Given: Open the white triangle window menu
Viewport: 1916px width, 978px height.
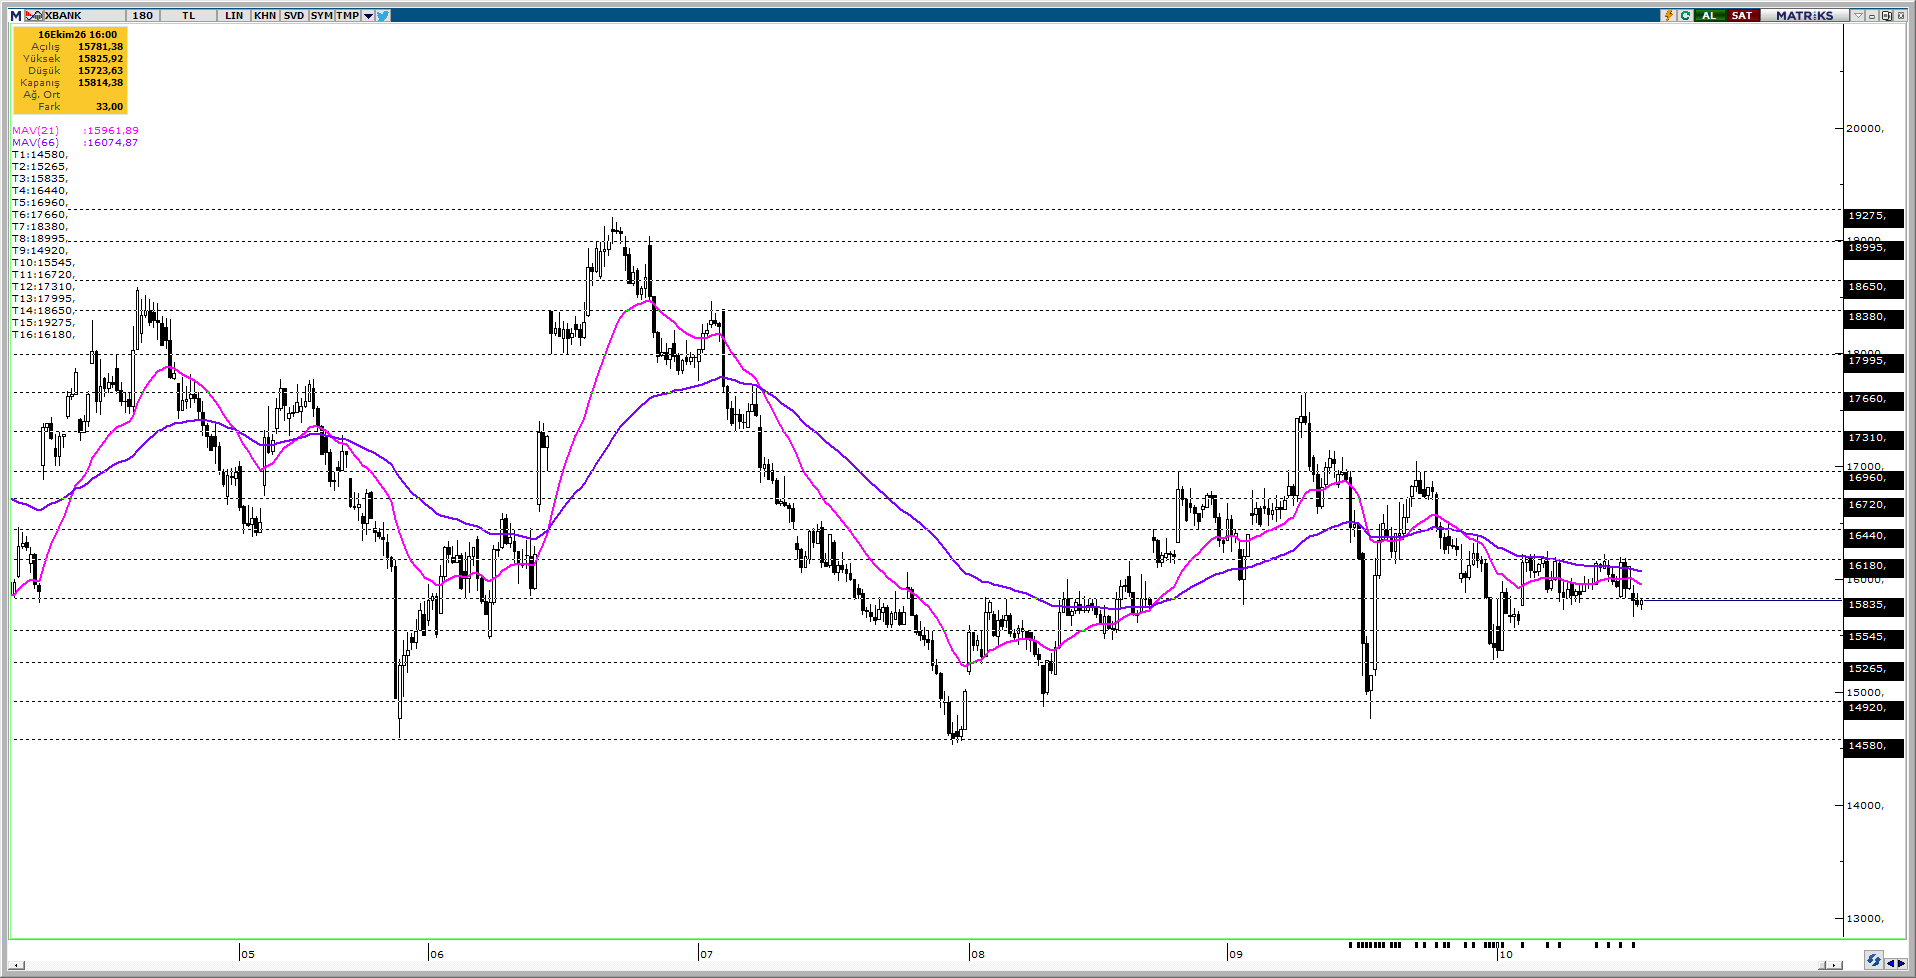Looking at the screenshot, I should 1858,16.
